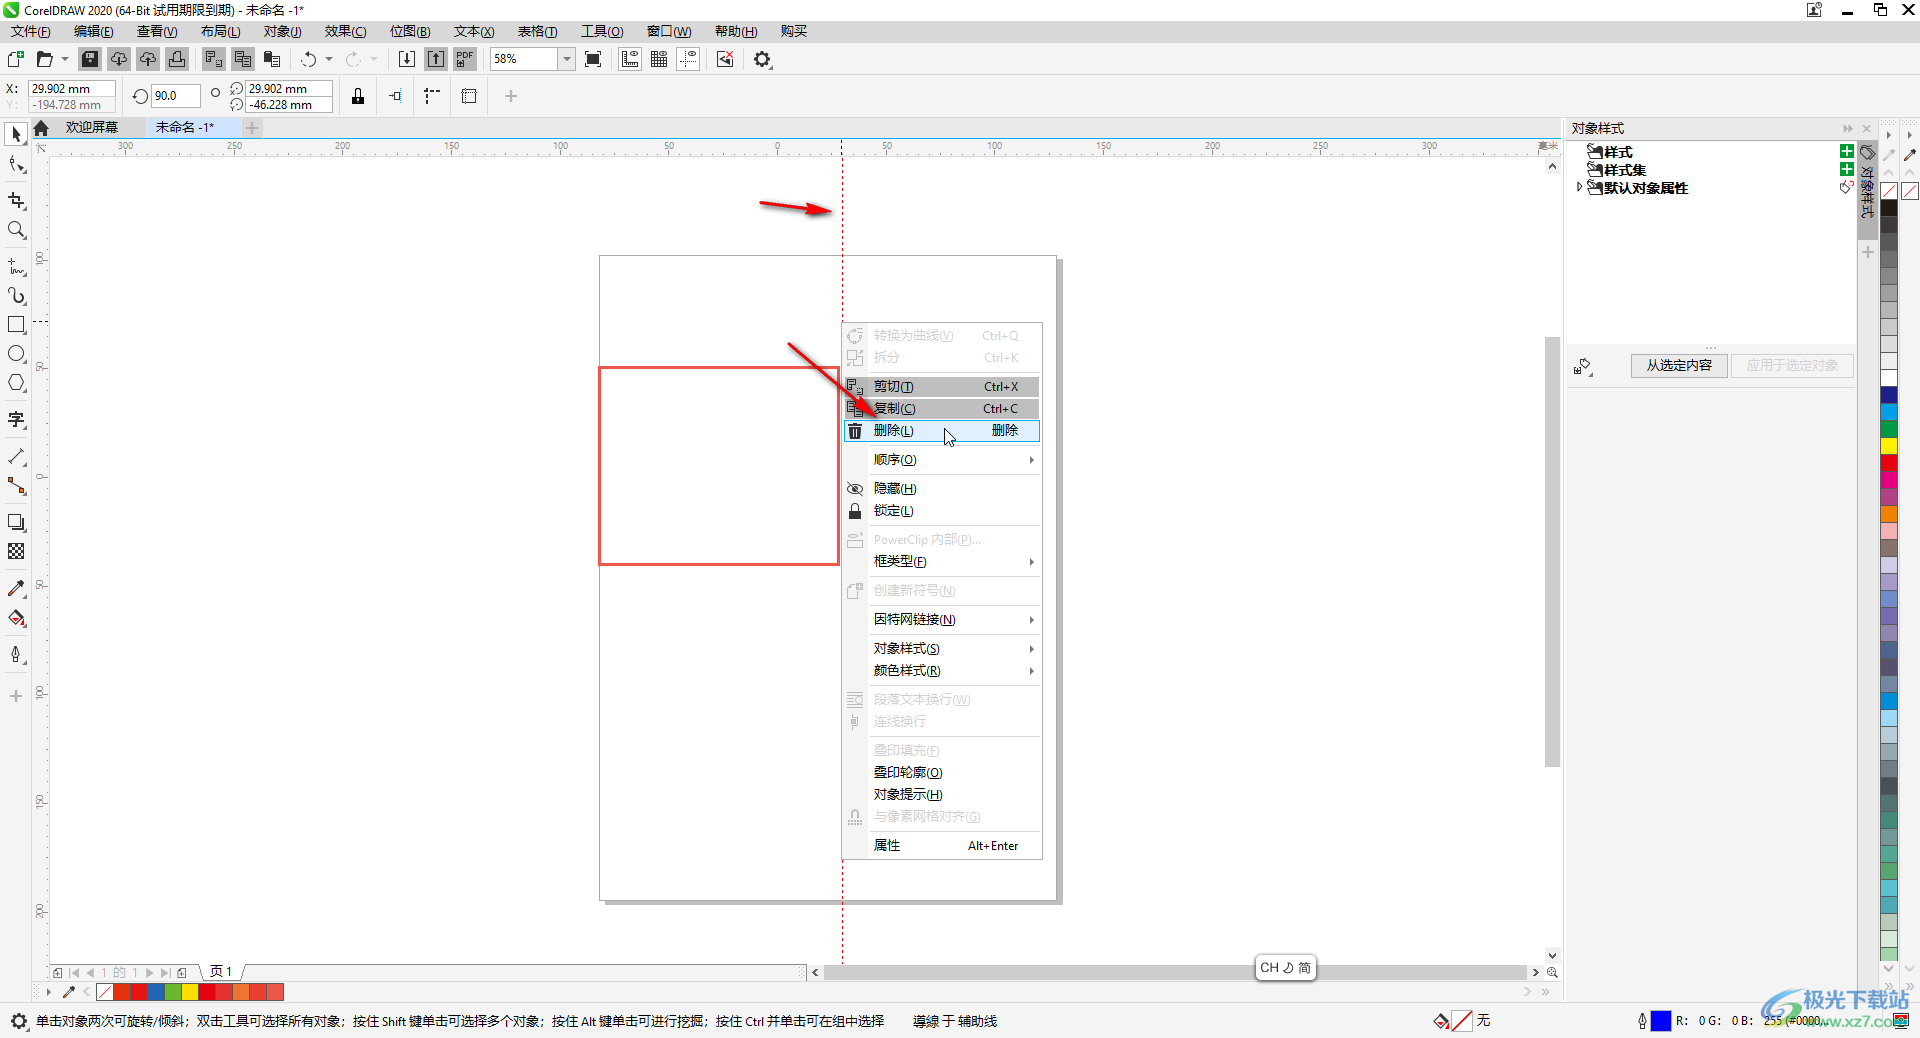Image resolution: width=1920 pixels, height=1038 pixels.
Task: Pick the Crop tool
Action: [16, 201]
